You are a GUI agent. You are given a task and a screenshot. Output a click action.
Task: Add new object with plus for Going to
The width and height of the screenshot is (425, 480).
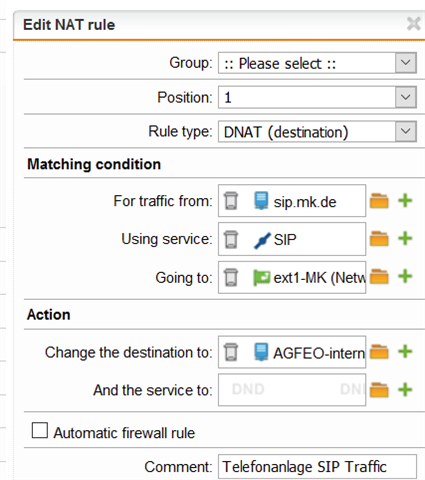point(405,276)
